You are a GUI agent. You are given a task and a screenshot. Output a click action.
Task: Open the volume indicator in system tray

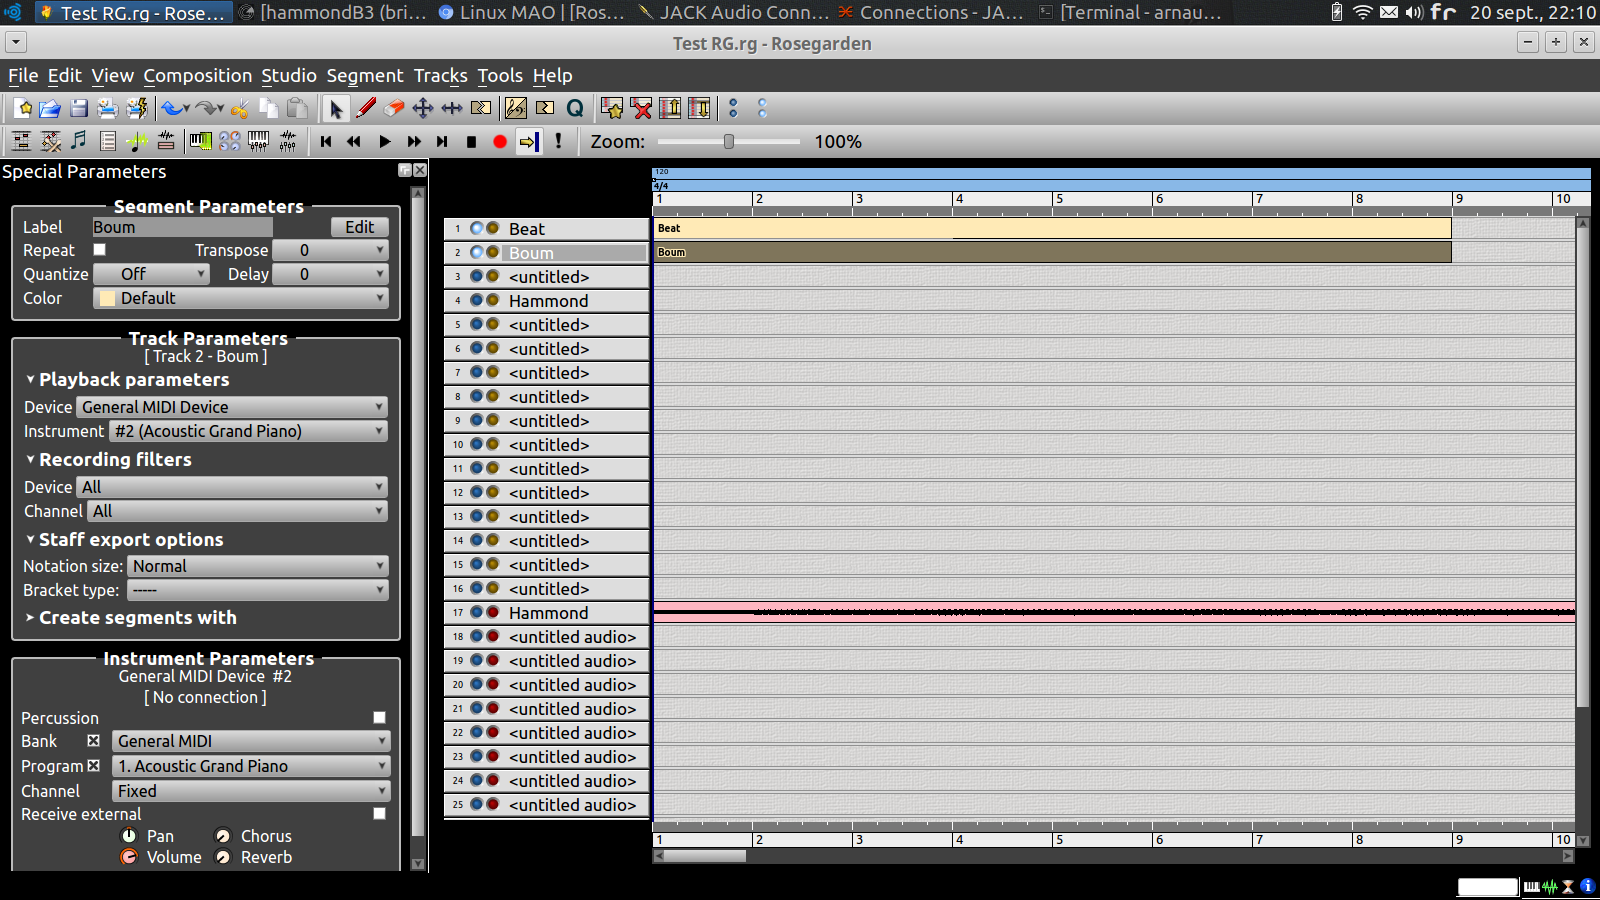pos(1414,12)
